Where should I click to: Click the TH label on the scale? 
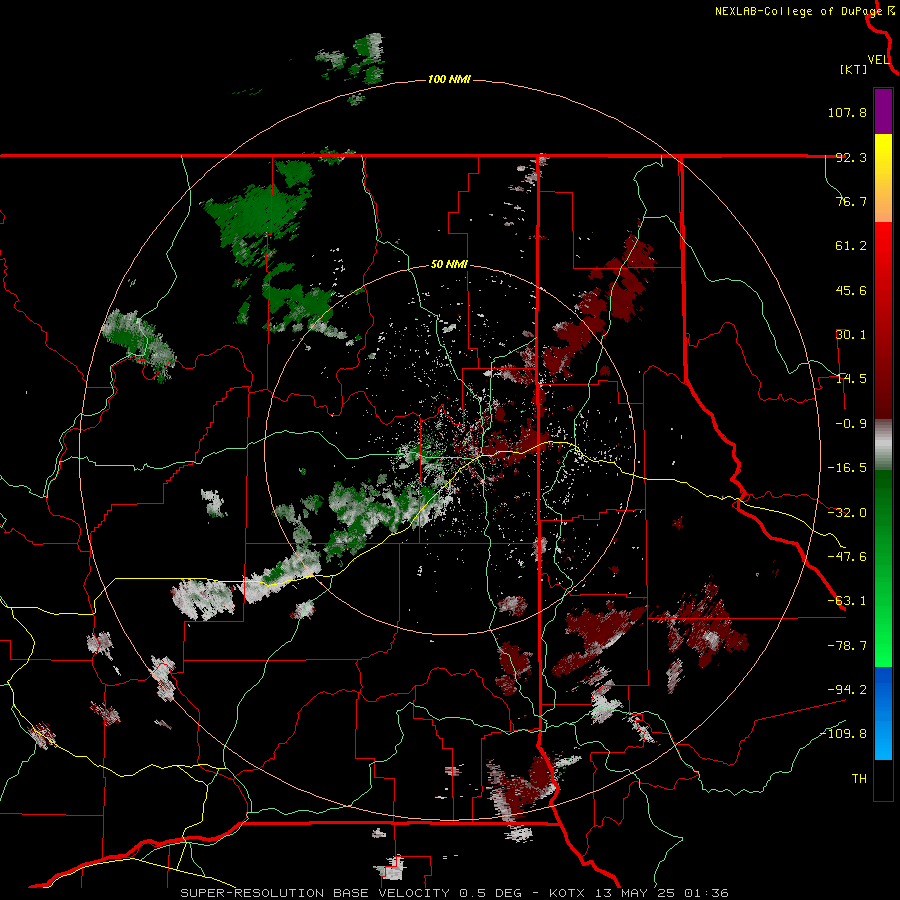[859, 779]
